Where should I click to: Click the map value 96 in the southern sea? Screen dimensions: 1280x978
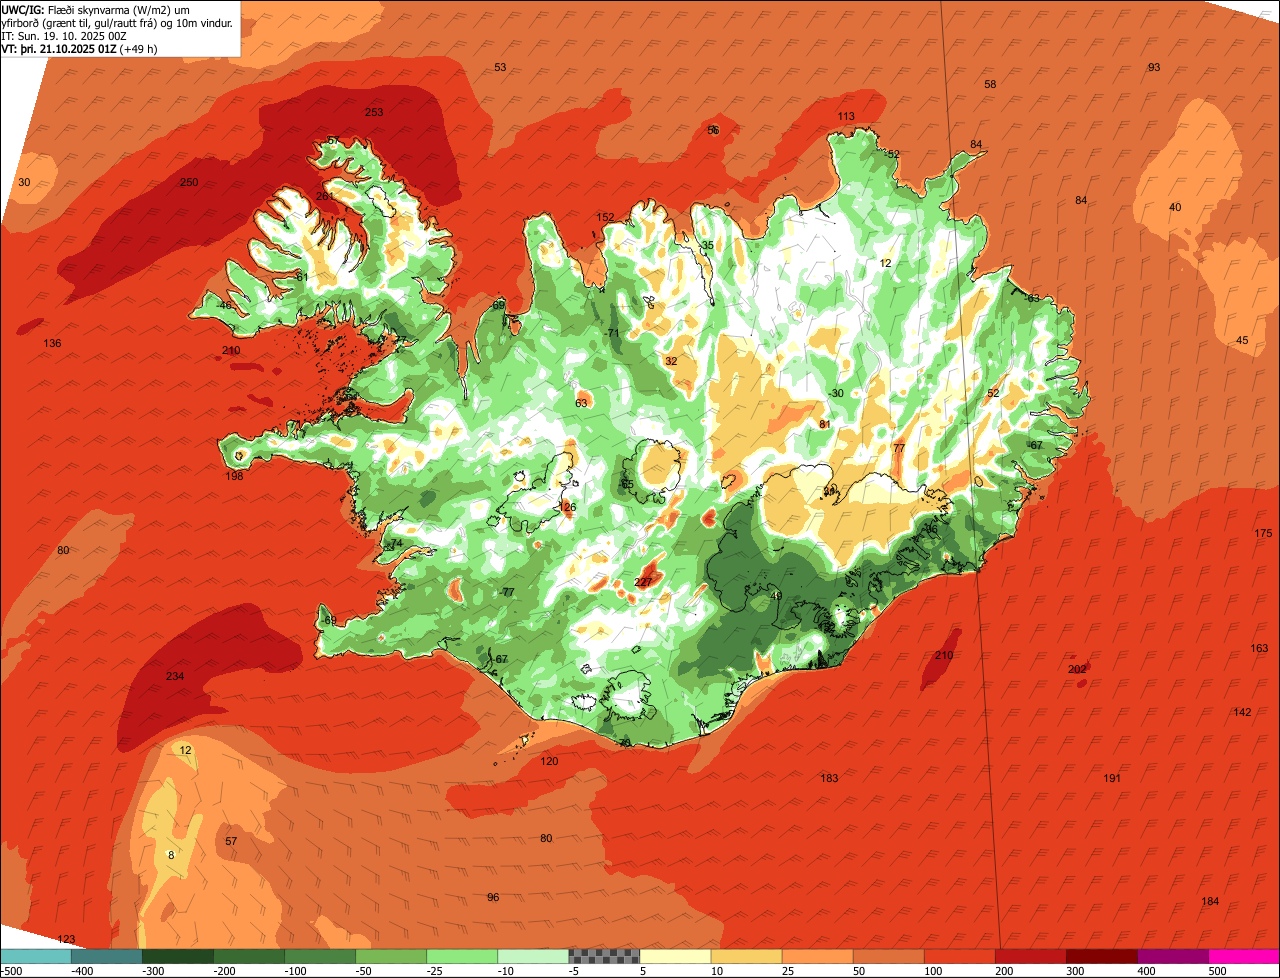[493, 897]
